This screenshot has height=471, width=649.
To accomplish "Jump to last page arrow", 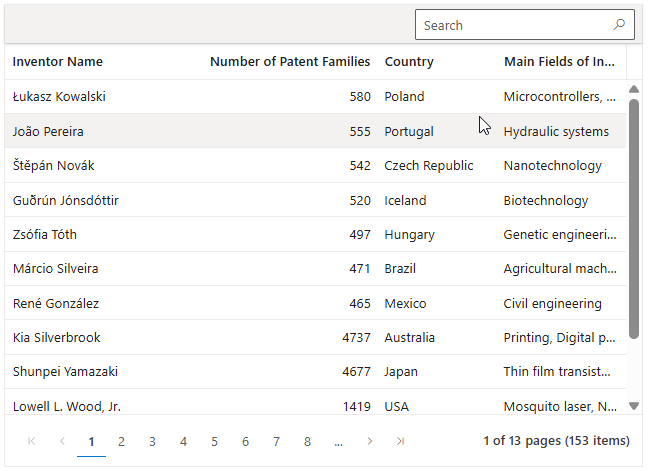I will point(401,441).
